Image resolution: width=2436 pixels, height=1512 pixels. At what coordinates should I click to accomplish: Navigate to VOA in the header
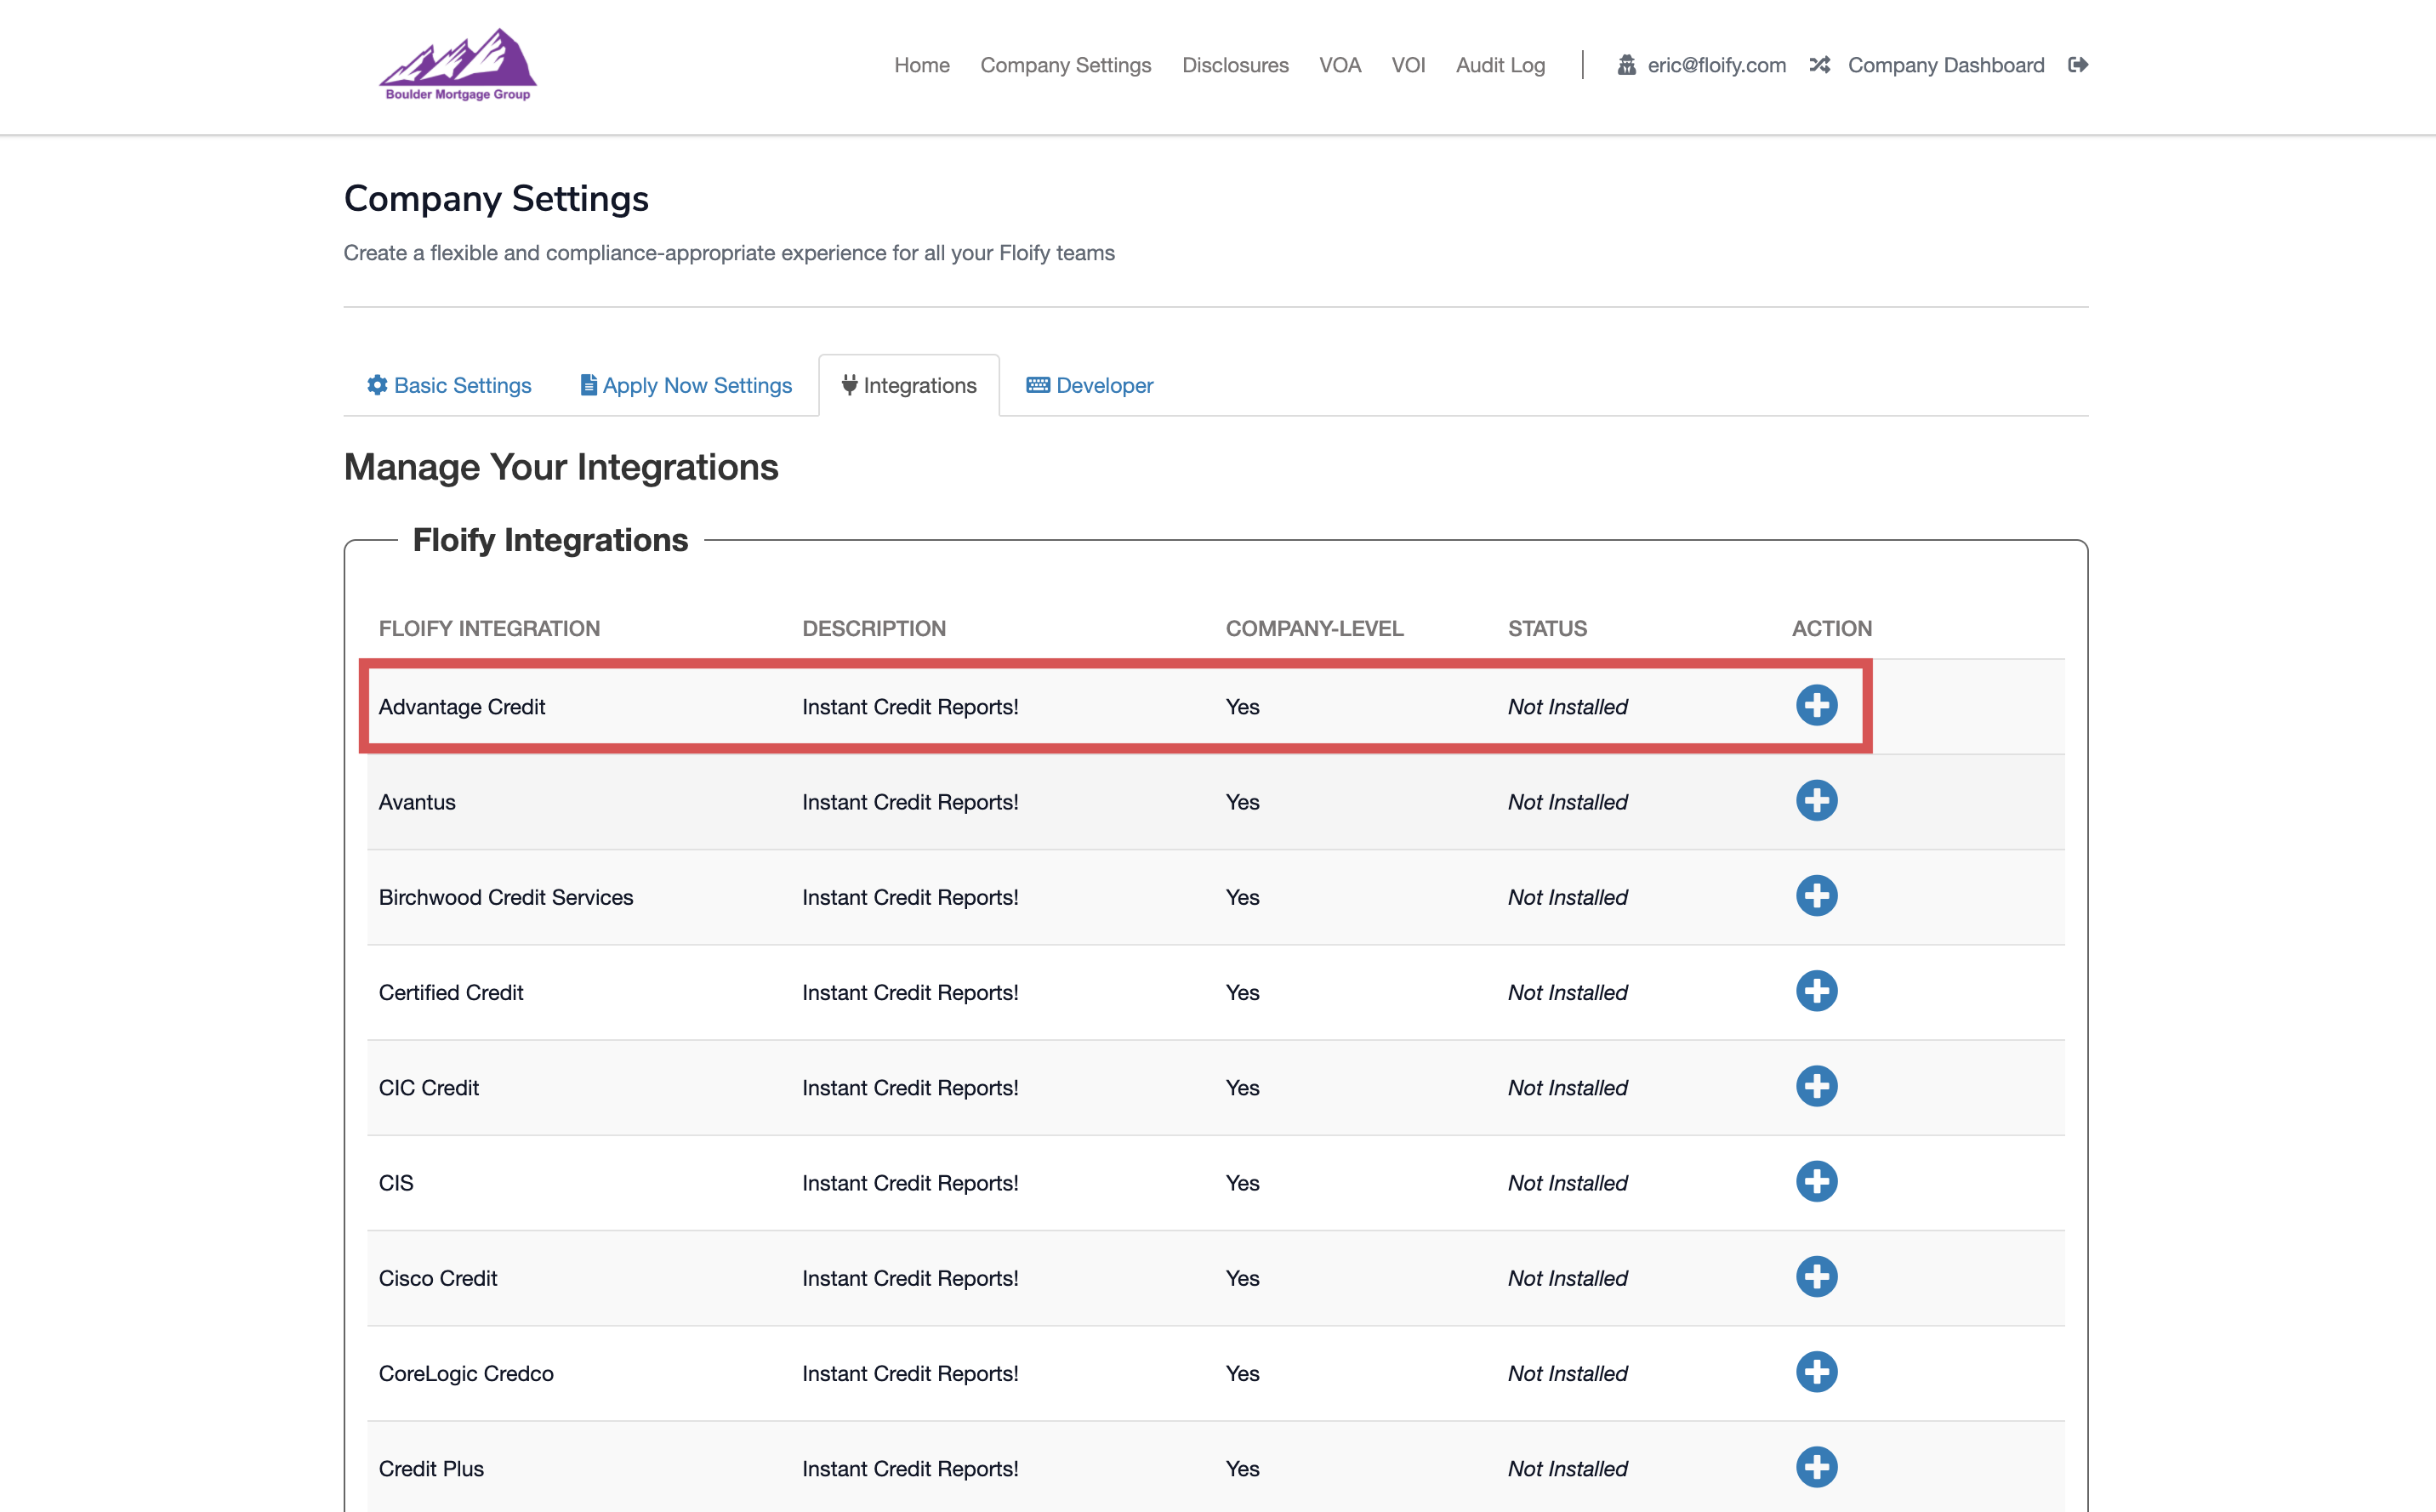1339,65
